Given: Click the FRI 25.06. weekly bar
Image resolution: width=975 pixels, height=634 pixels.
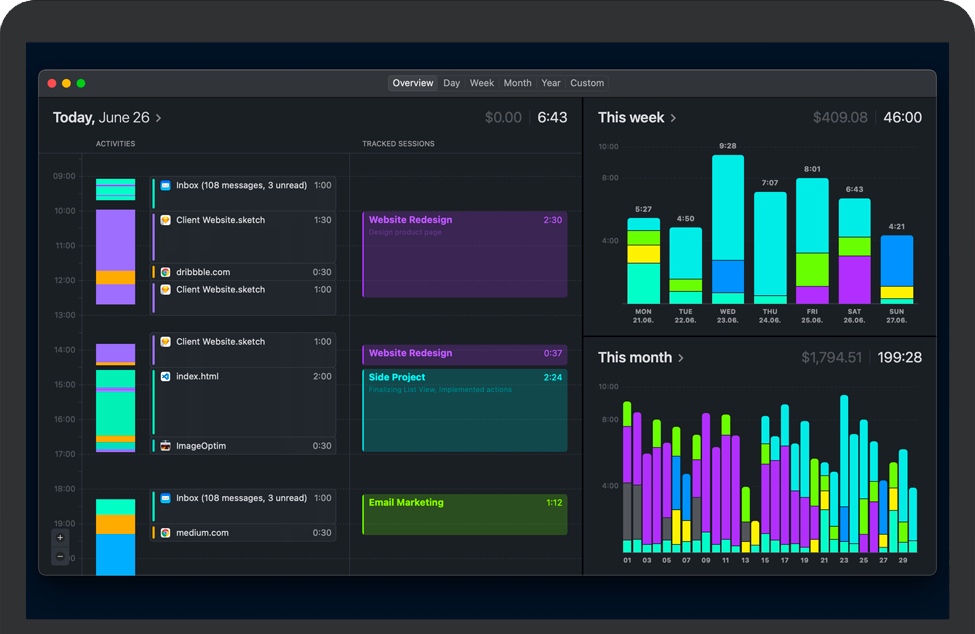Looking at the screenshot, I should 812,241.
